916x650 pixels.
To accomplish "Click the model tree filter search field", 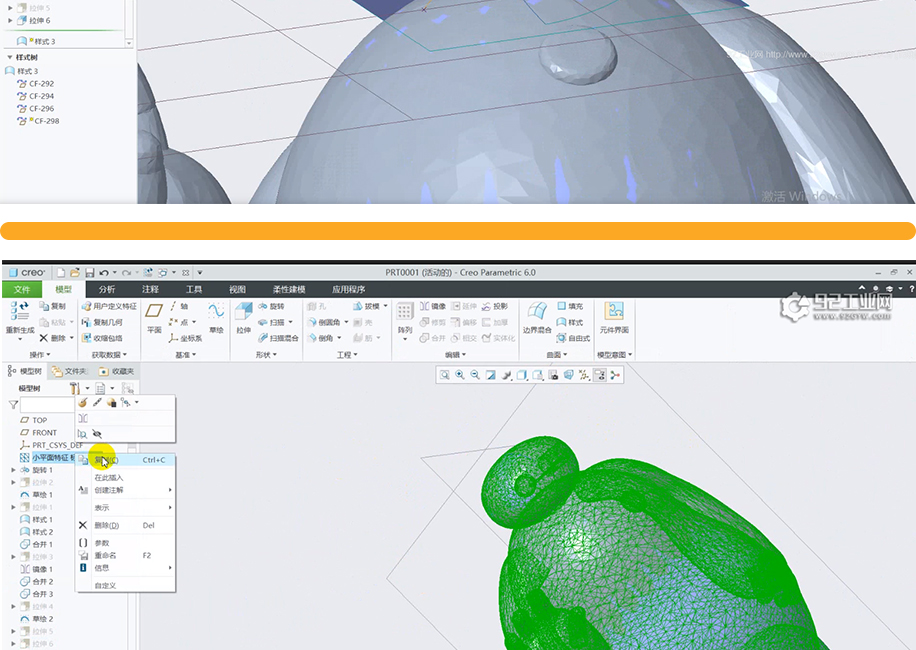I will tap(48, 404).
